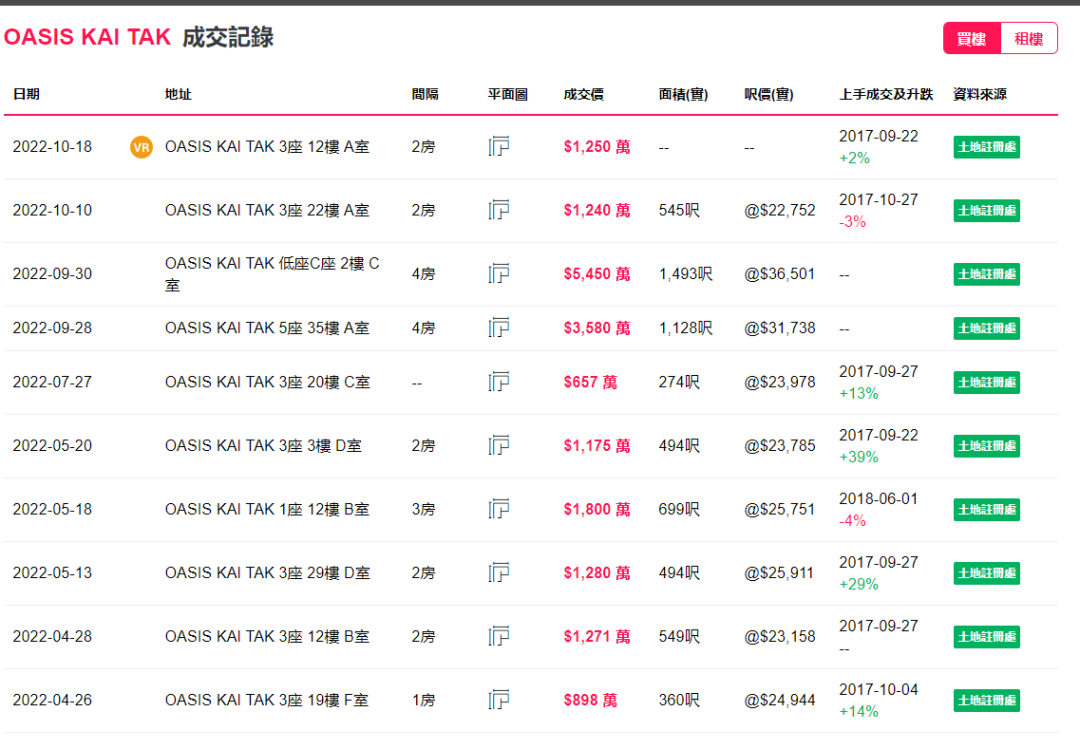The width and height of the screenshot is (1080, 749).
Task: Click 土地註冊處 badge for 2022-07-27 row
Action: click(986, 382)
